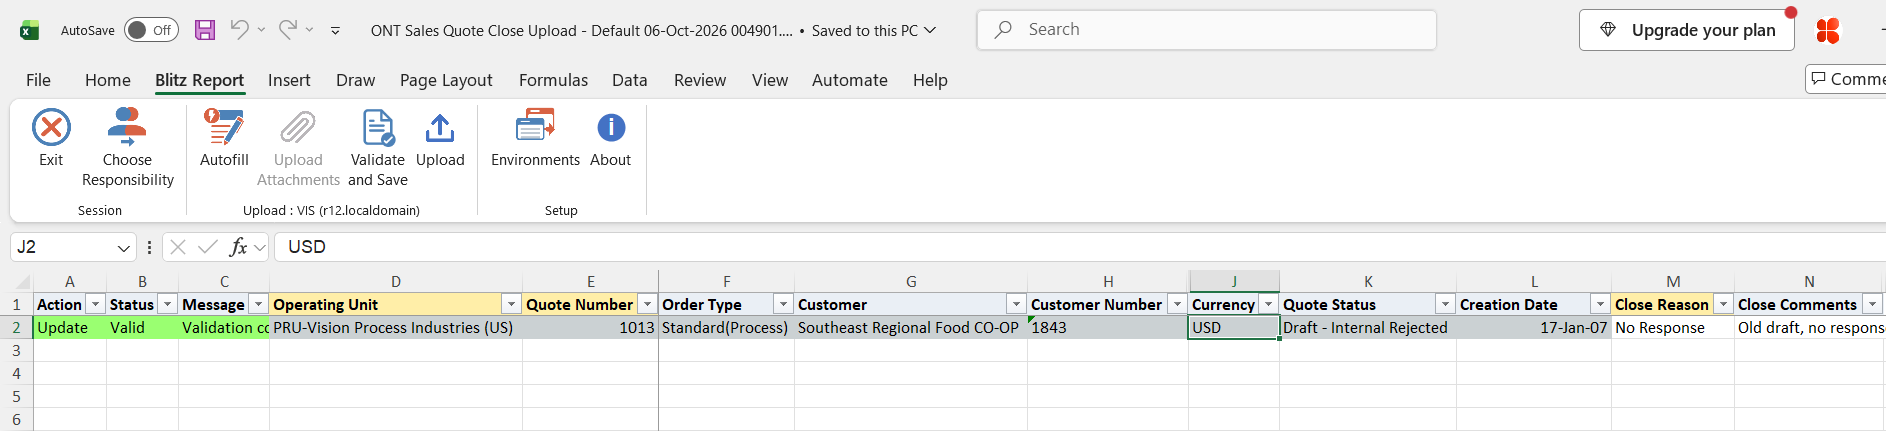
Task: Select the green 'Update' action cell
Action: pyautogui.click(x=70, y=327)
